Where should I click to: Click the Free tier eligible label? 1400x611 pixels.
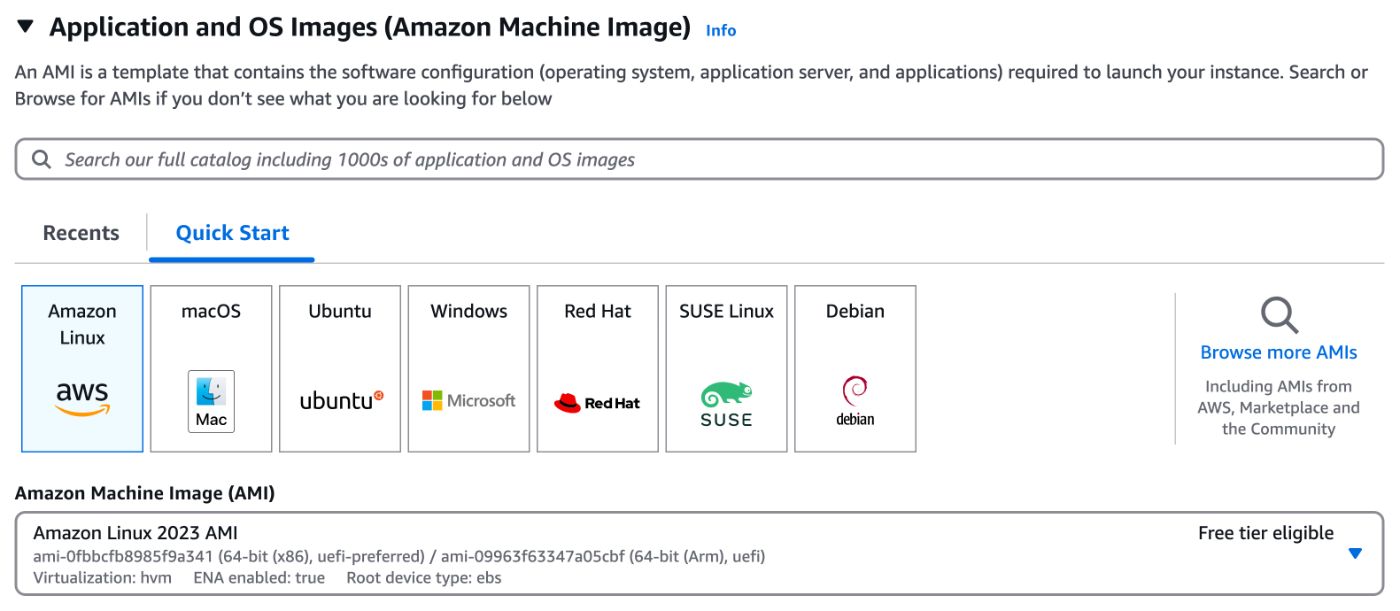click(1265, 533)
